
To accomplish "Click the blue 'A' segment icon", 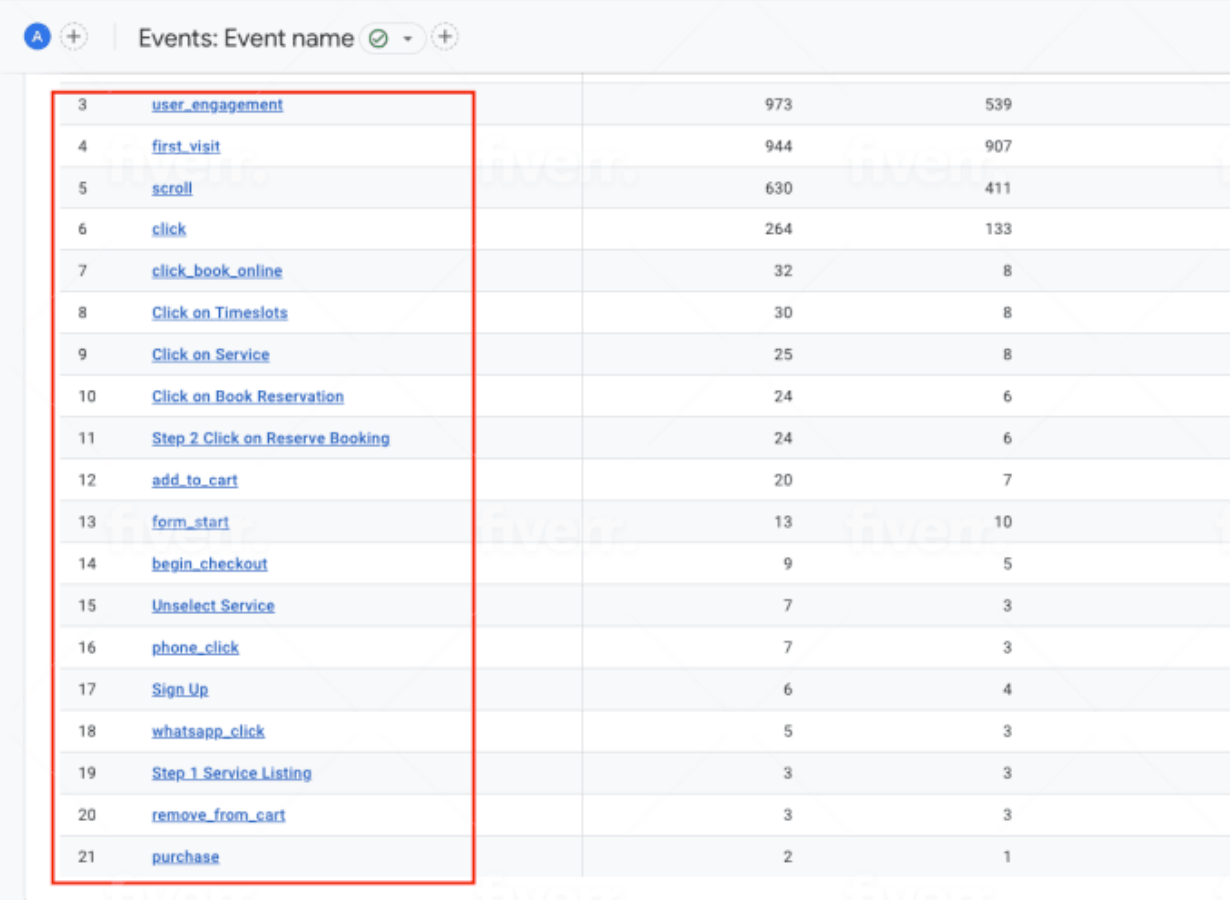I will (37, 37).
